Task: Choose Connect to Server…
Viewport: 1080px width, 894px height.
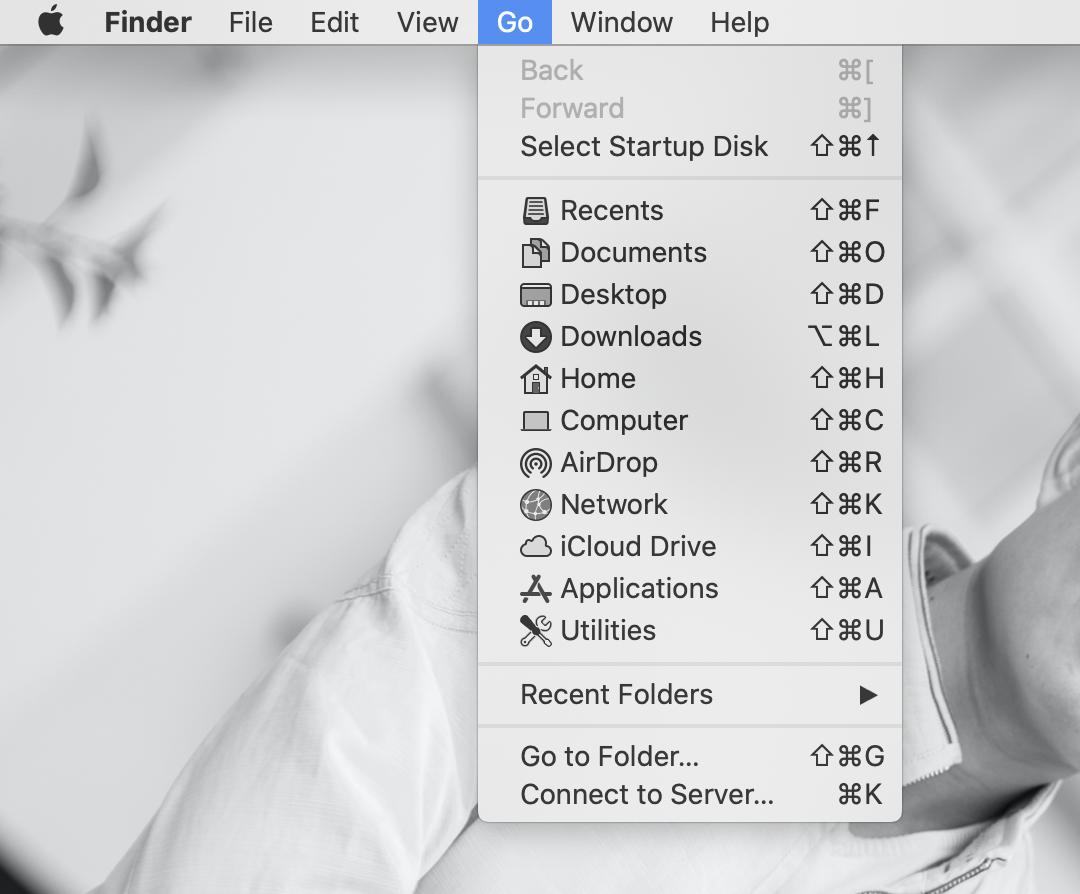Action: [x=647, y=794]
